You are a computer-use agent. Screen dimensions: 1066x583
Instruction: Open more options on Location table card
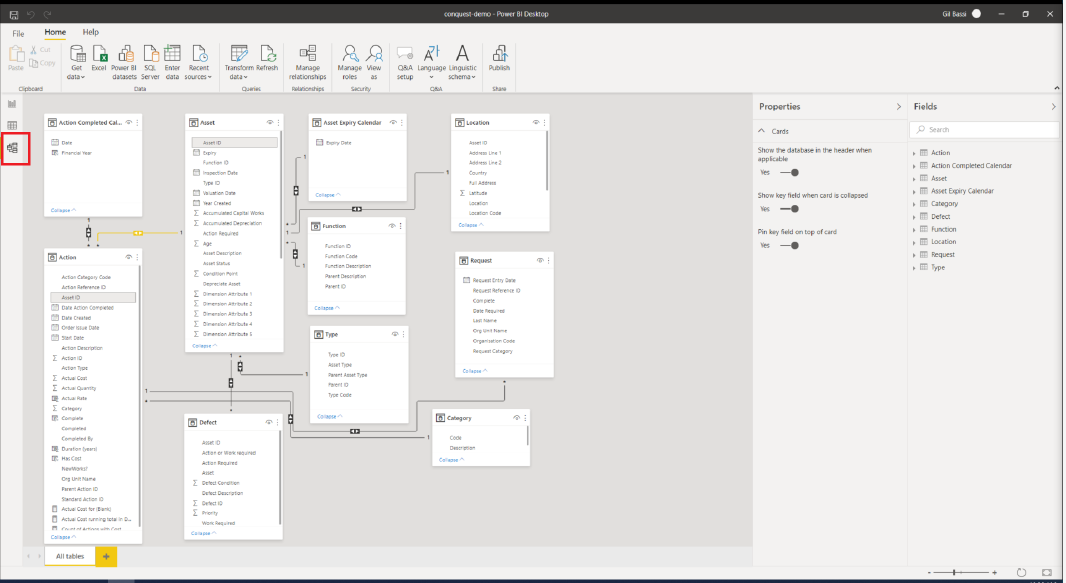[x=545, y=122]
